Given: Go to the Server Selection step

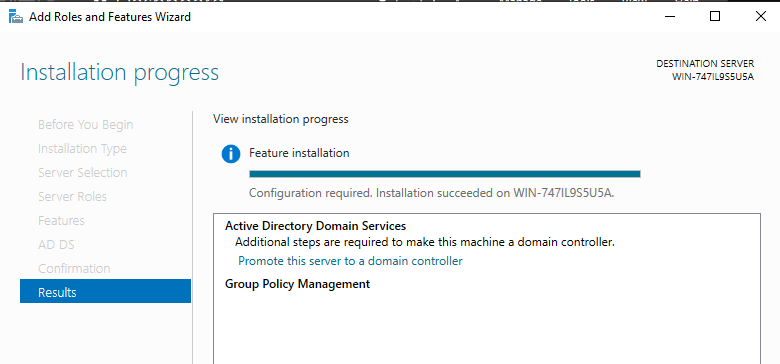Looking at the screenshot, I should point(83,173).
